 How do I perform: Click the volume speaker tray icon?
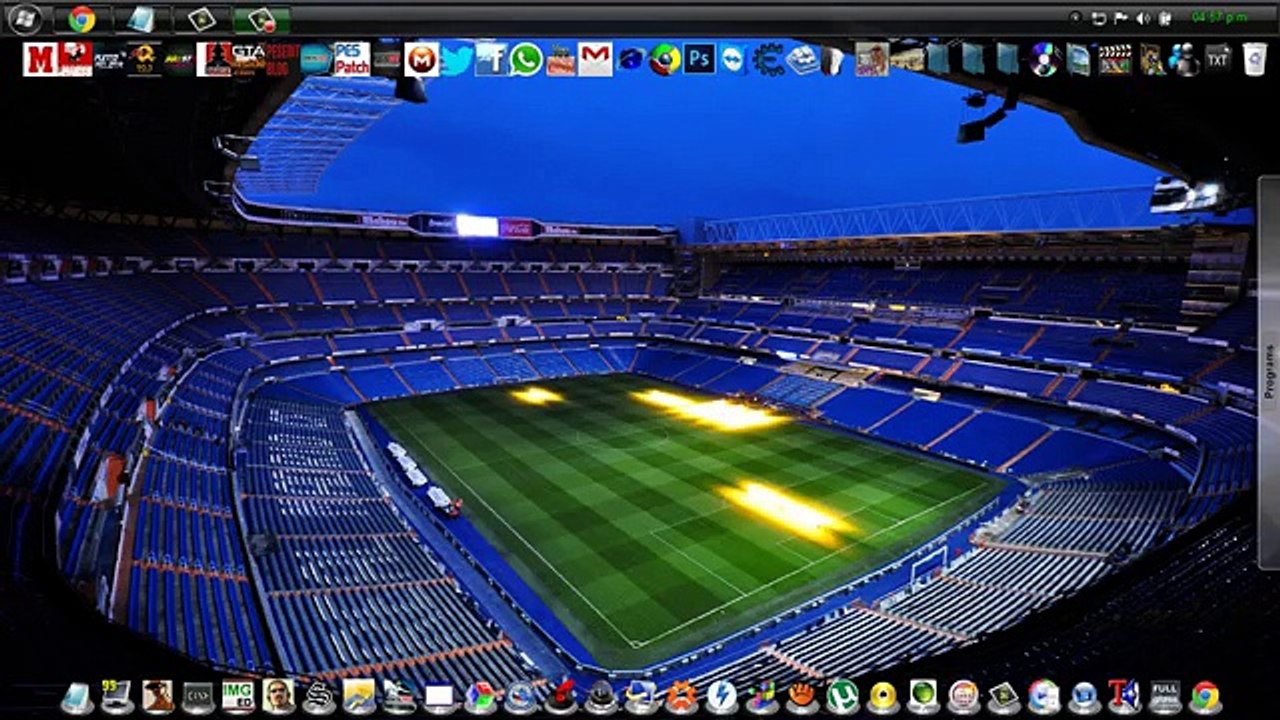1141,18
